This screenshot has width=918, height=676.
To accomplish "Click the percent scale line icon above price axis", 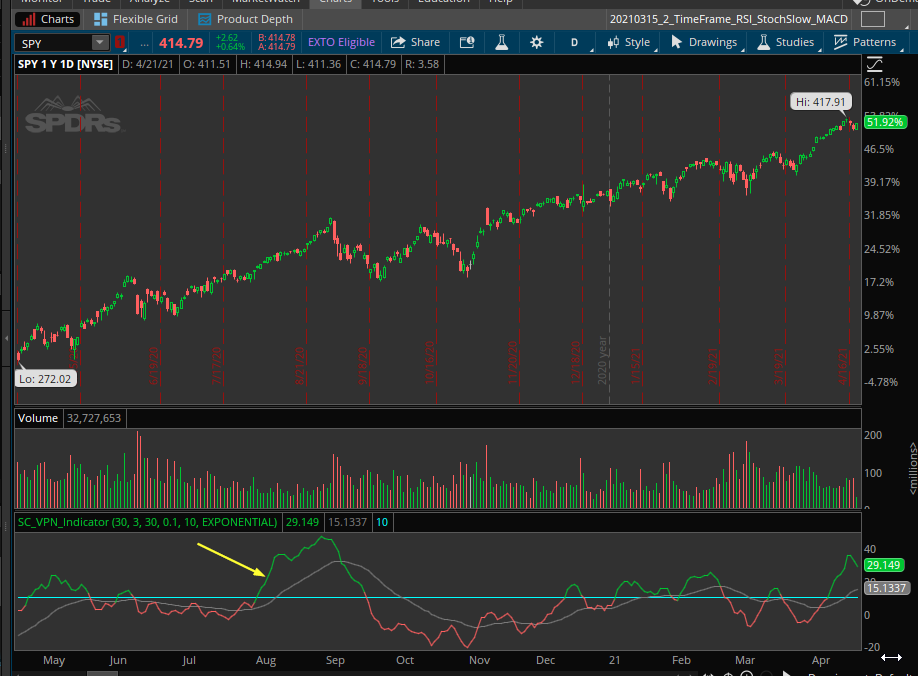I will 874,64.
